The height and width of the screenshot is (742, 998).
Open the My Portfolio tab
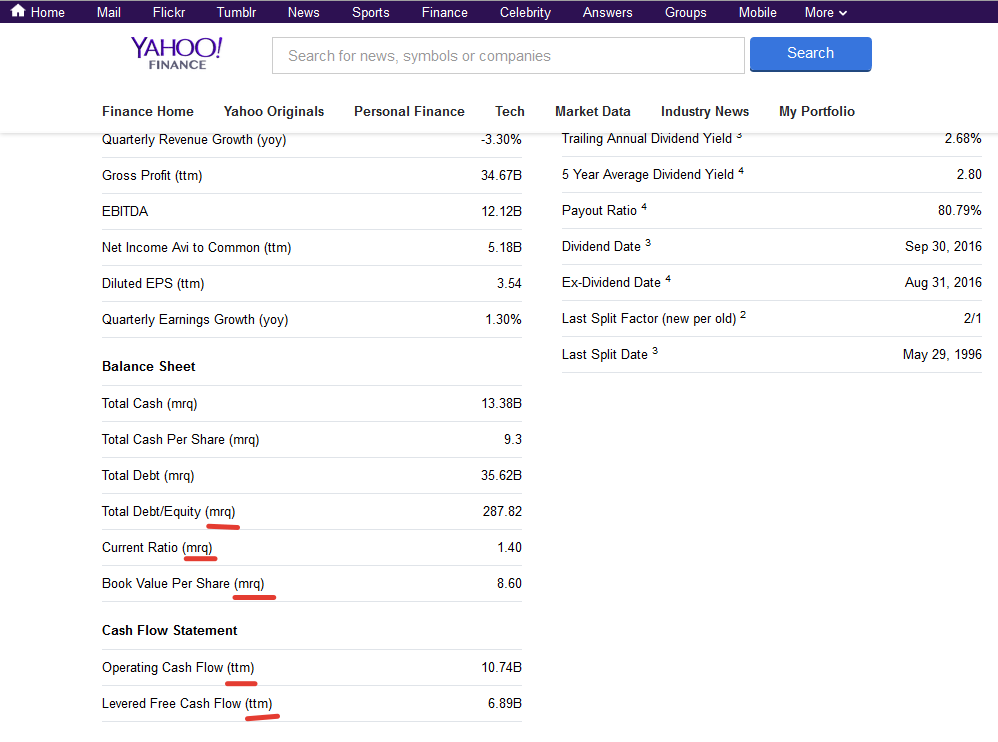pos(817,111)
